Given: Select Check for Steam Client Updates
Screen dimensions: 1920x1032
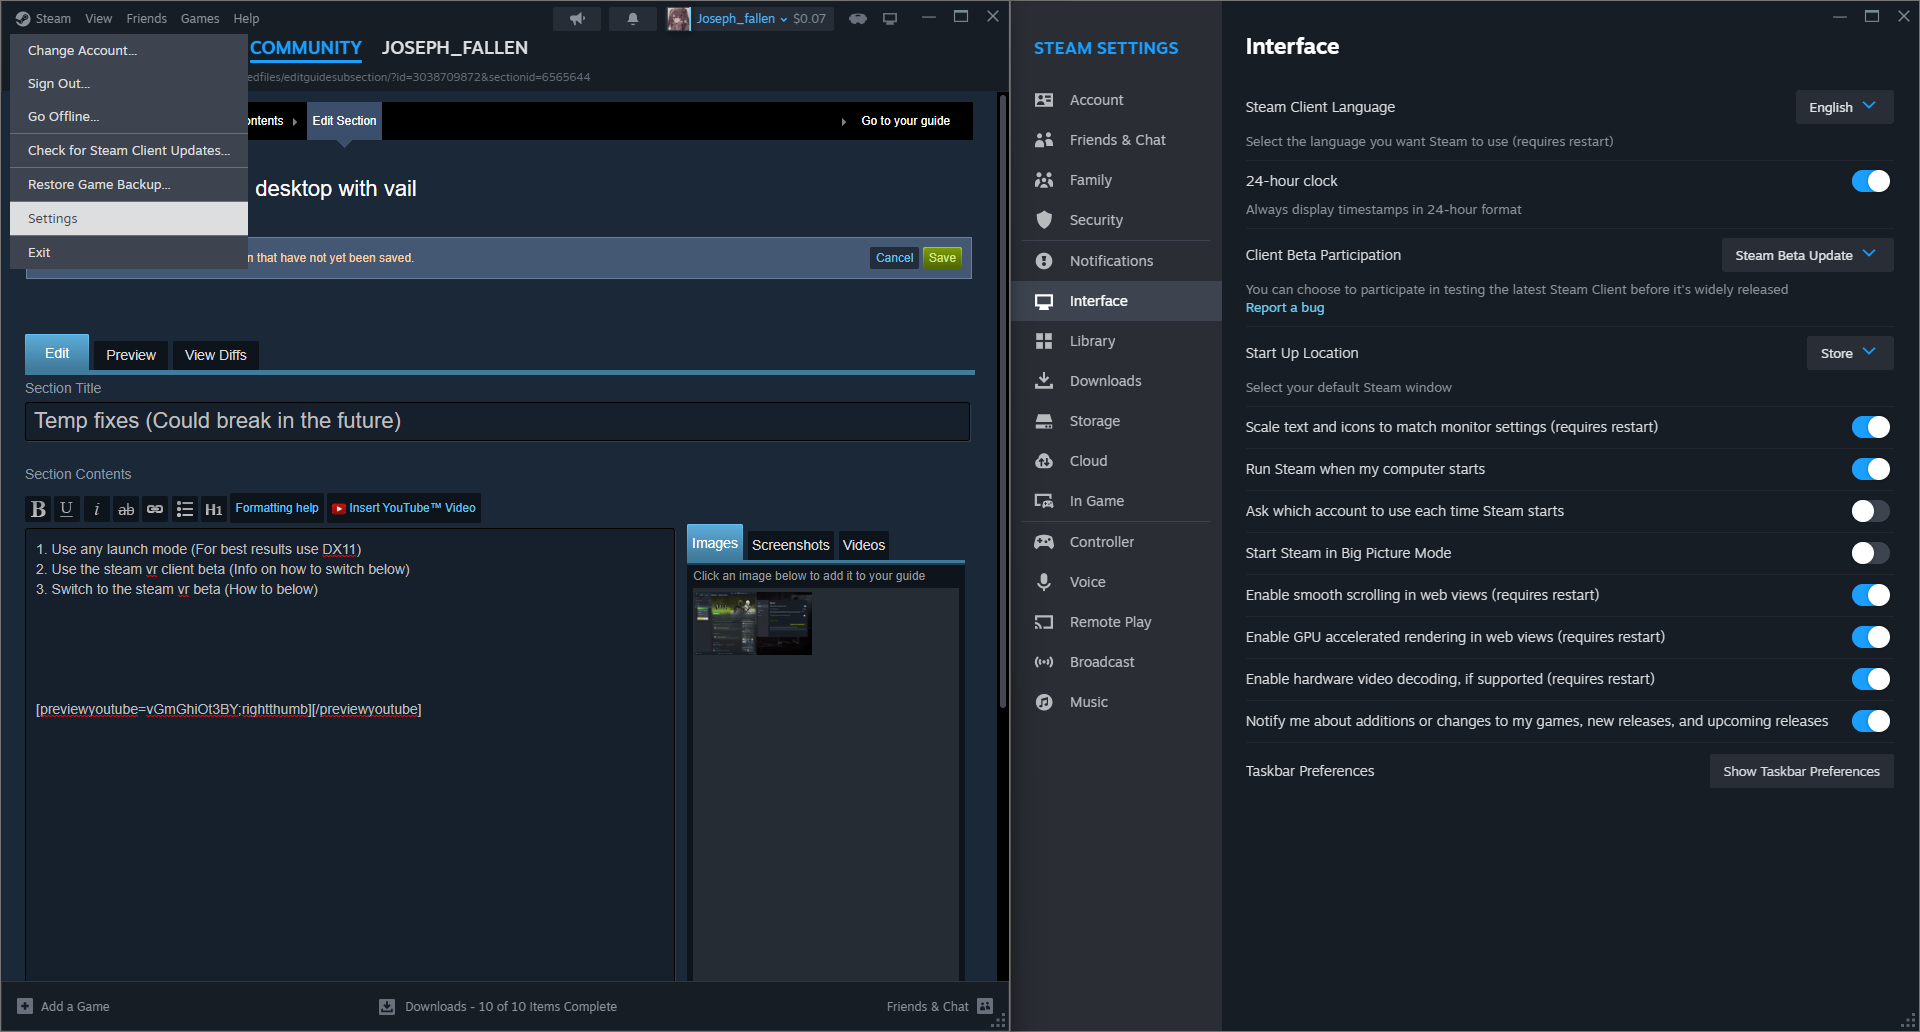Looking at the screenshot, I should click(129, 151).
